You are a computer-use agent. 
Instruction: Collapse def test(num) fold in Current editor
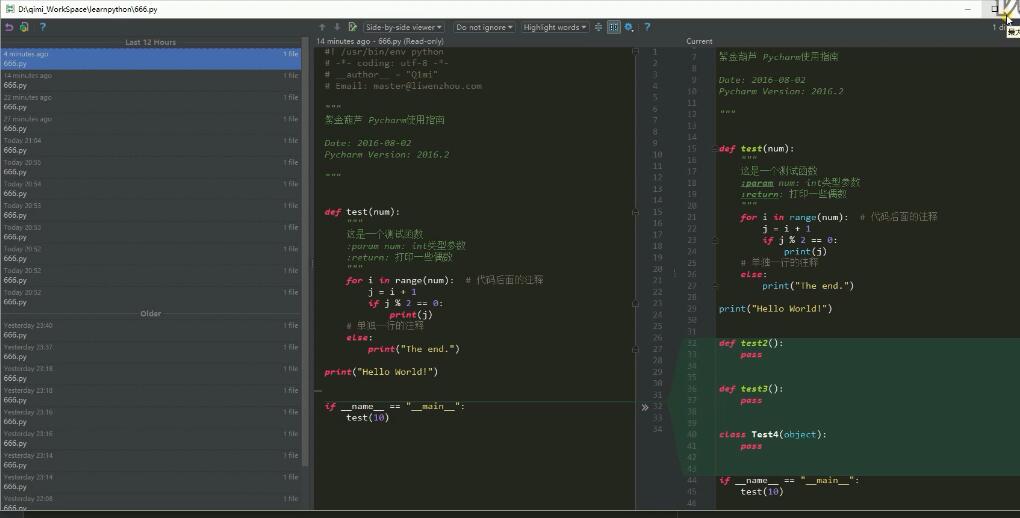click(x=715, y=149)
